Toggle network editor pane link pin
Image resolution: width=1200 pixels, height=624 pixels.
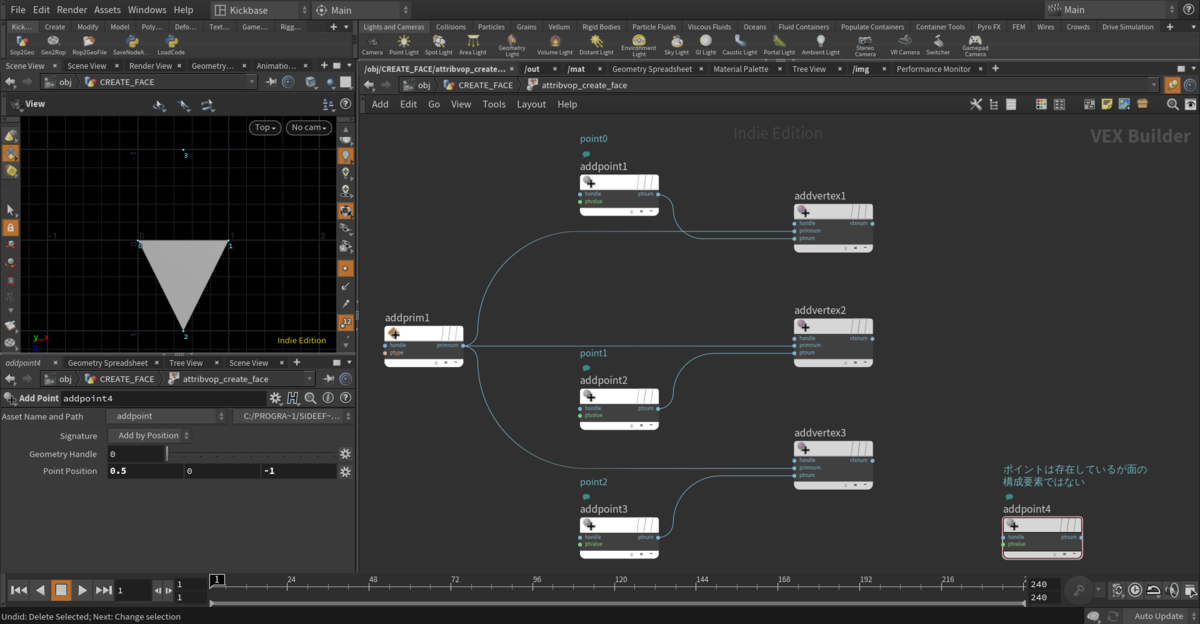[x=1170, y=85]
